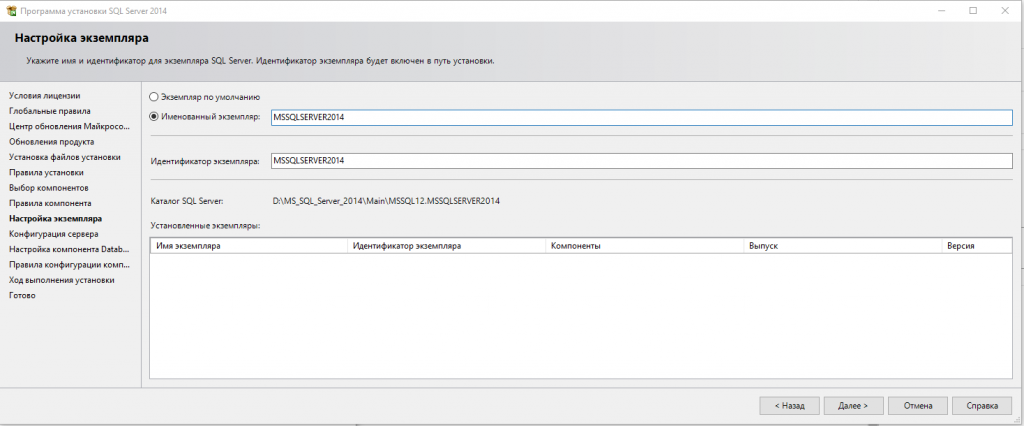Click the "< Назад" button
This screenshot has height=426, width=1024.
pos(790,406)
